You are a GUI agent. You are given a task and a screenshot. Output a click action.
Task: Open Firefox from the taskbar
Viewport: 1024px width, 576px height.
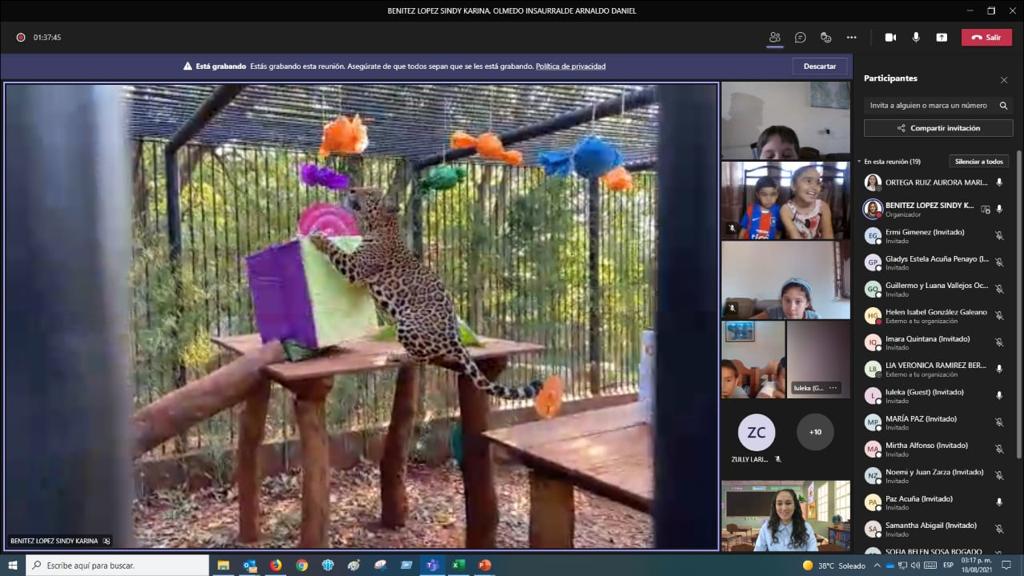pos(276,565)
